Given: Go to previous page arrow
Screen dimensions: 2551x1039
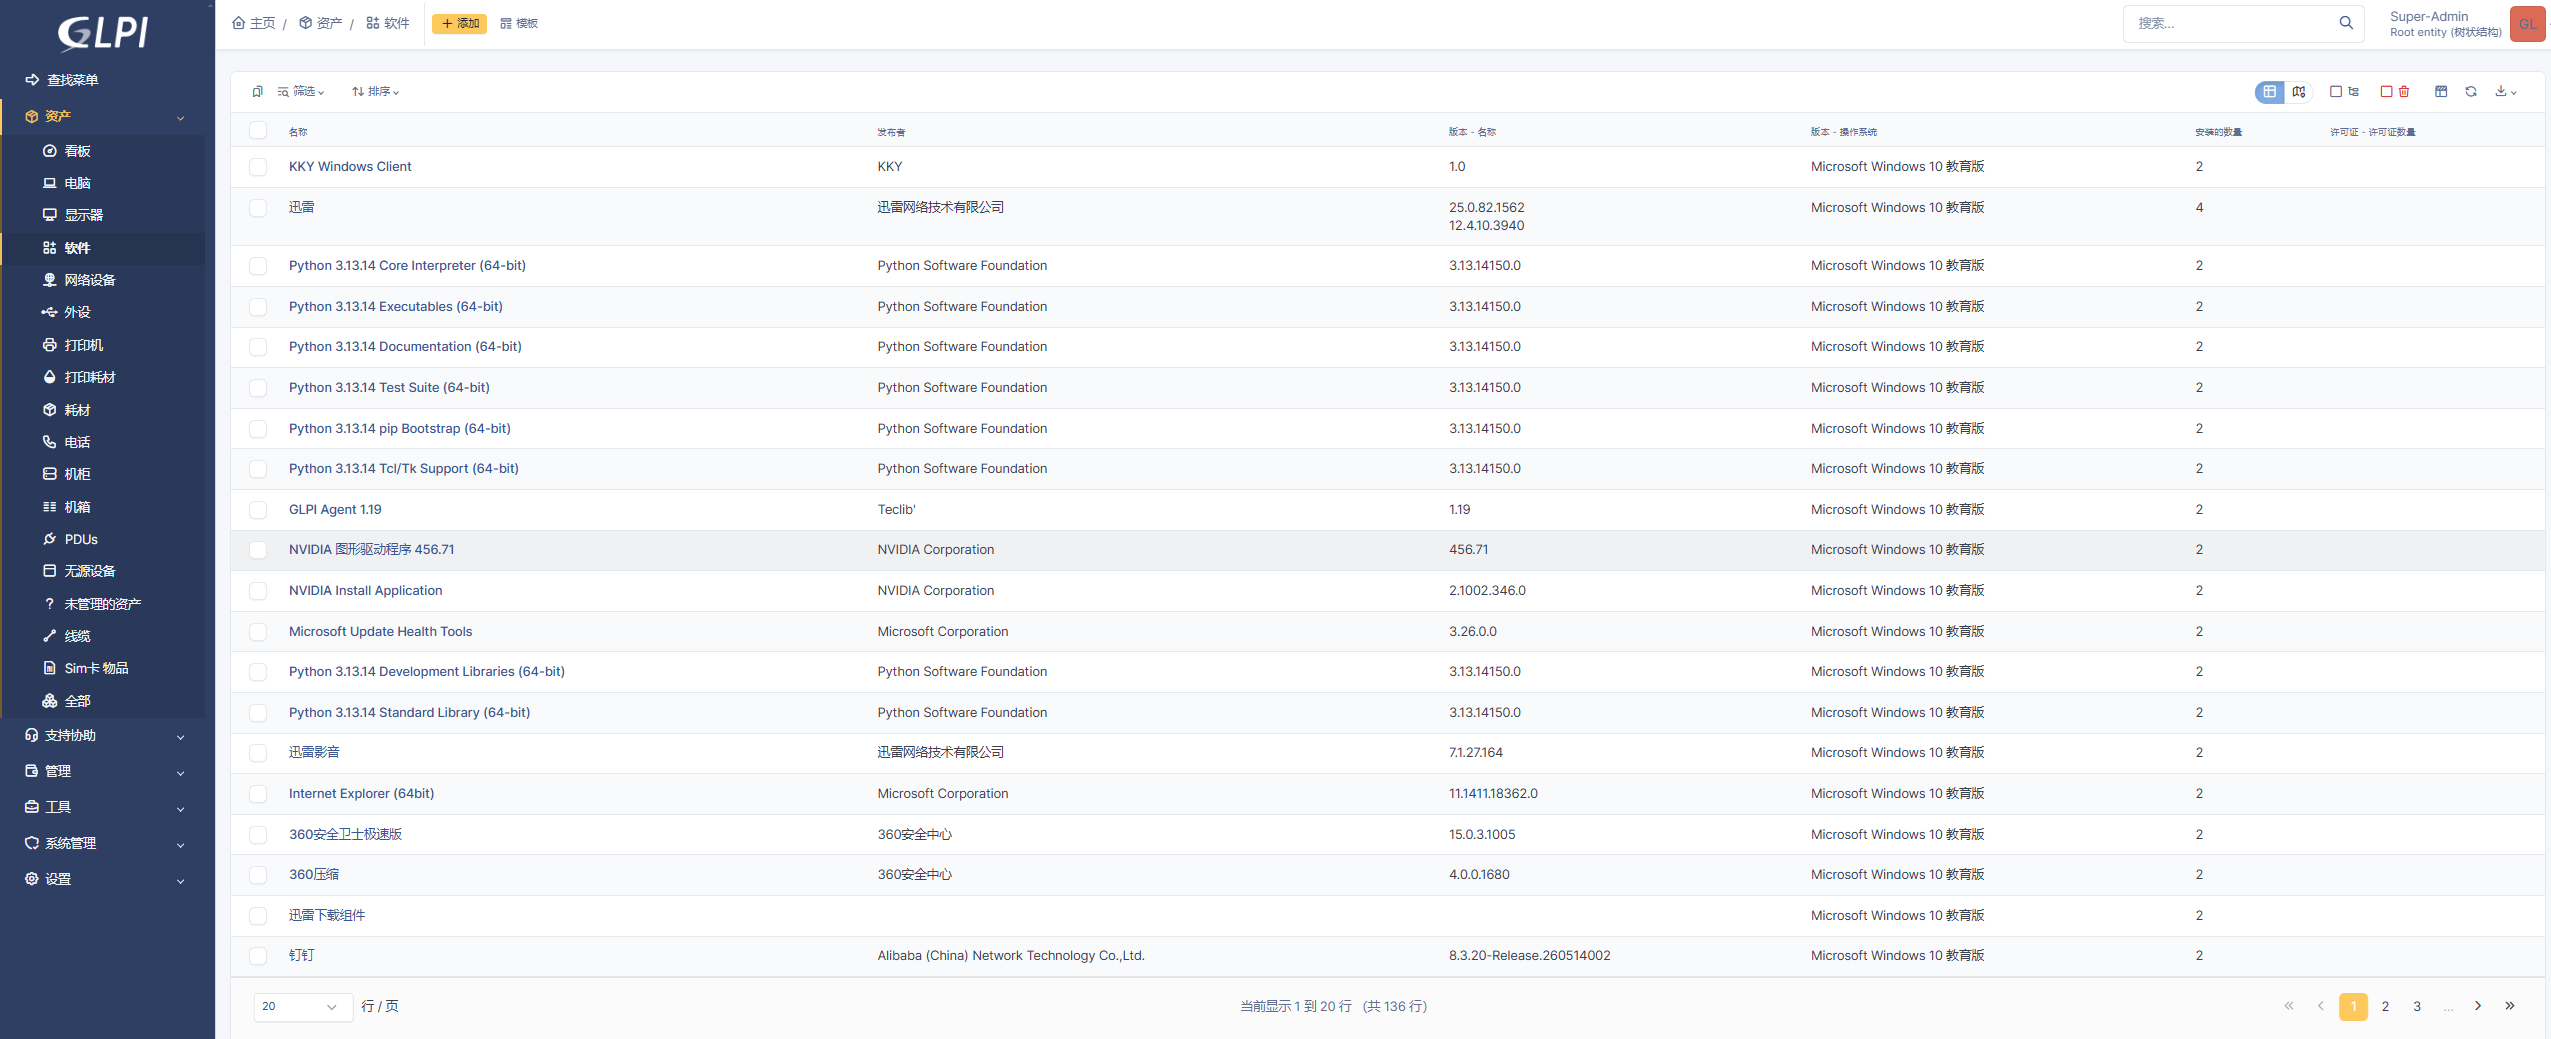Looking at the screenshot, I should point(2321,1006).
